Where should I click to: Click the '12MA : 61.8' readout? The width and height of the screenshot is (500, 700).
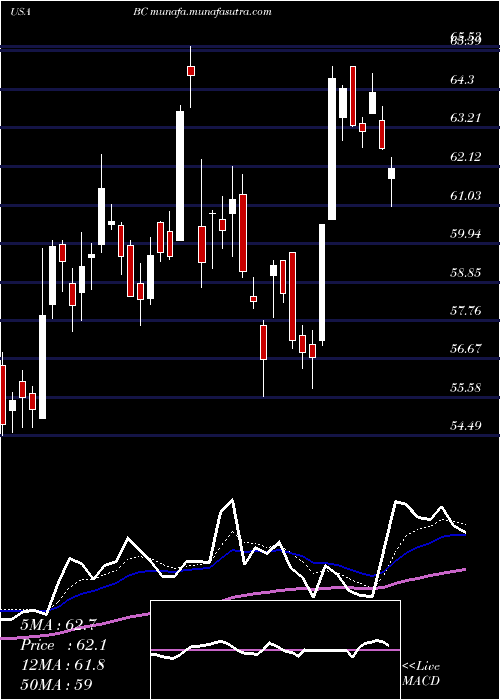pyautogui.click(x=62, y=665)
